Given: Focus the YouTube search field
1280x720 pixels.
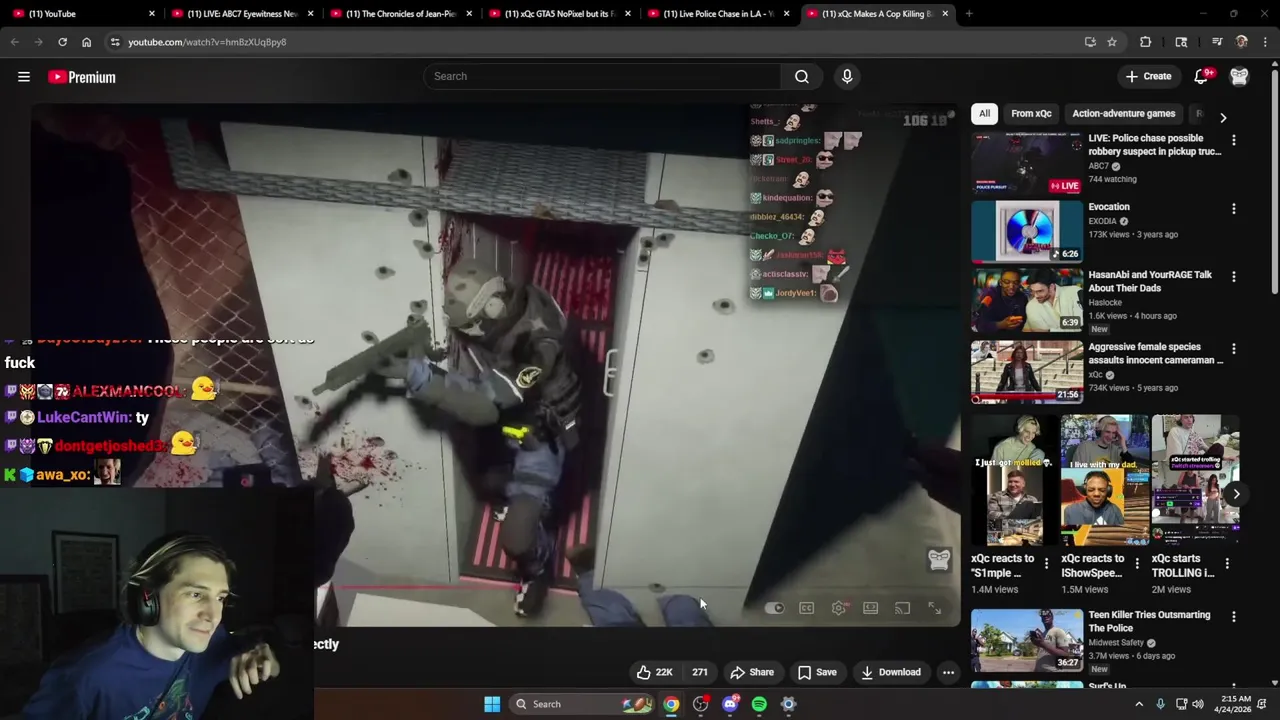Looking at the screenshot, I should 603,76.
